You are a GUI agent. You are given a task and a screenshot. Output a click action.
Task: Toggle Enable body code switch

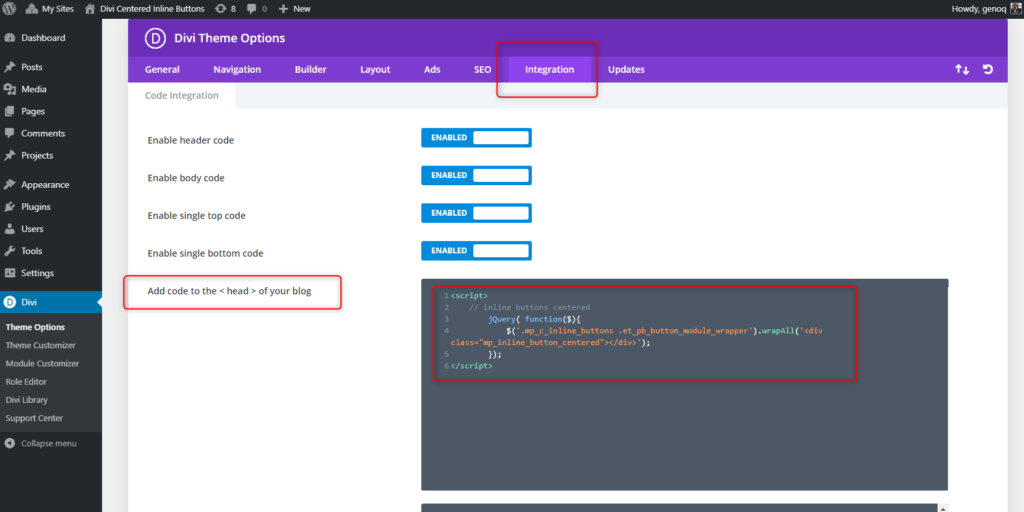(x=476, y=176)
